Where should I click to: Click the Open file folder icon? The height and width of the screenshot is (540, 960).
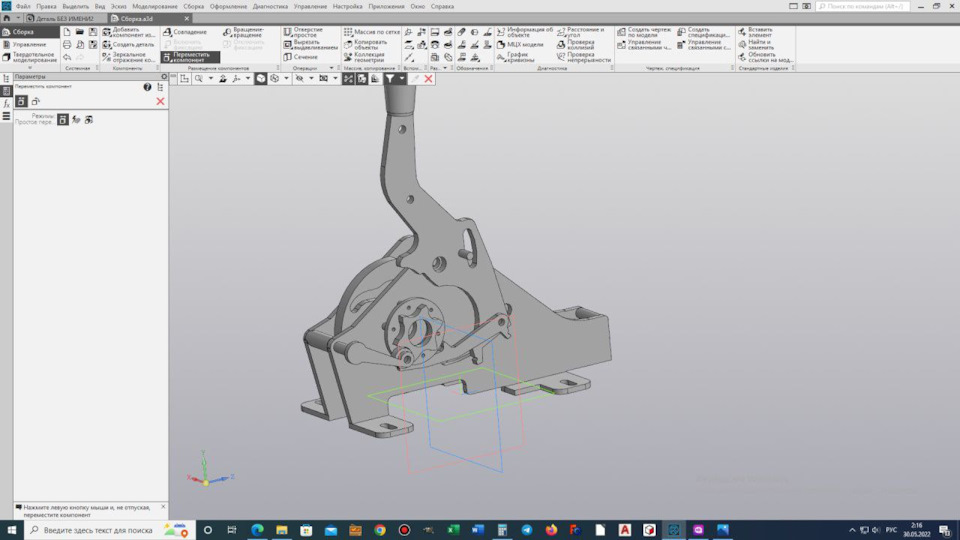click(x=80, y=32)
